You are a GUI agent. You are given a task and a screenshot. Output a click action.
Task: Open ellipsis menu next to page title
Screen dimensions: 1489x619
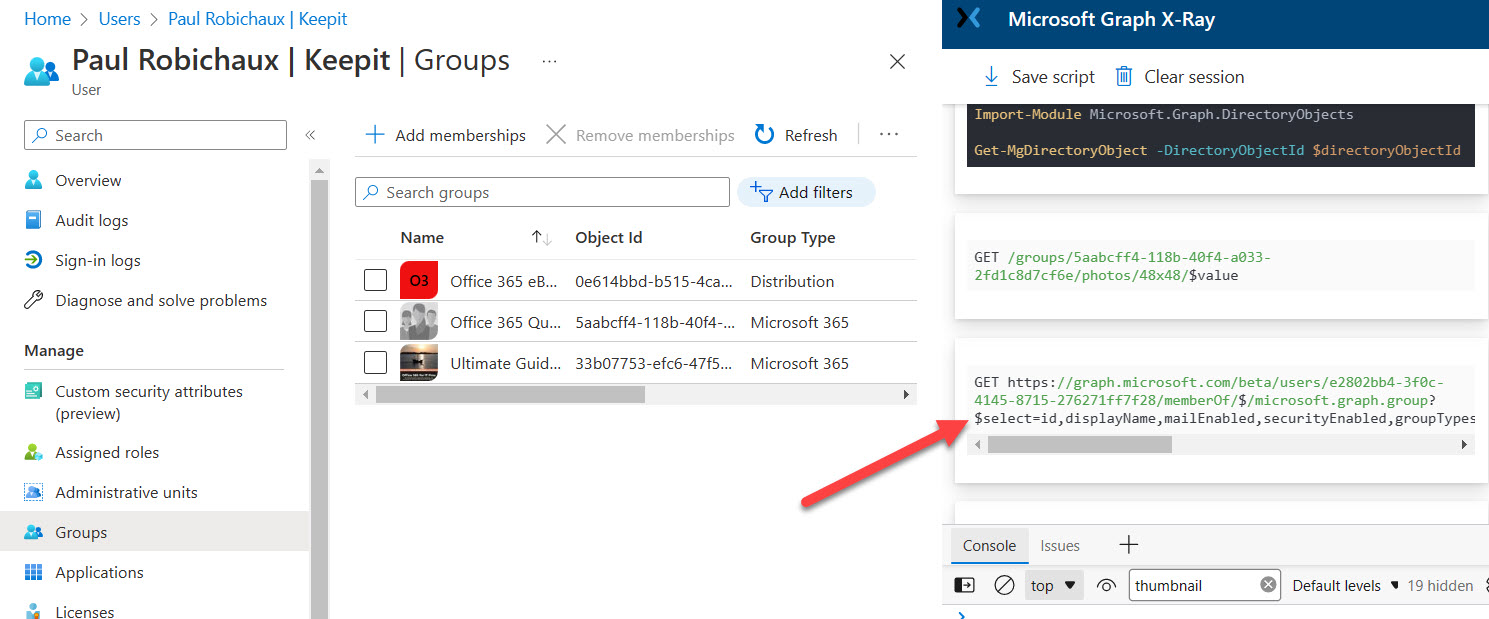coord(549,61)
